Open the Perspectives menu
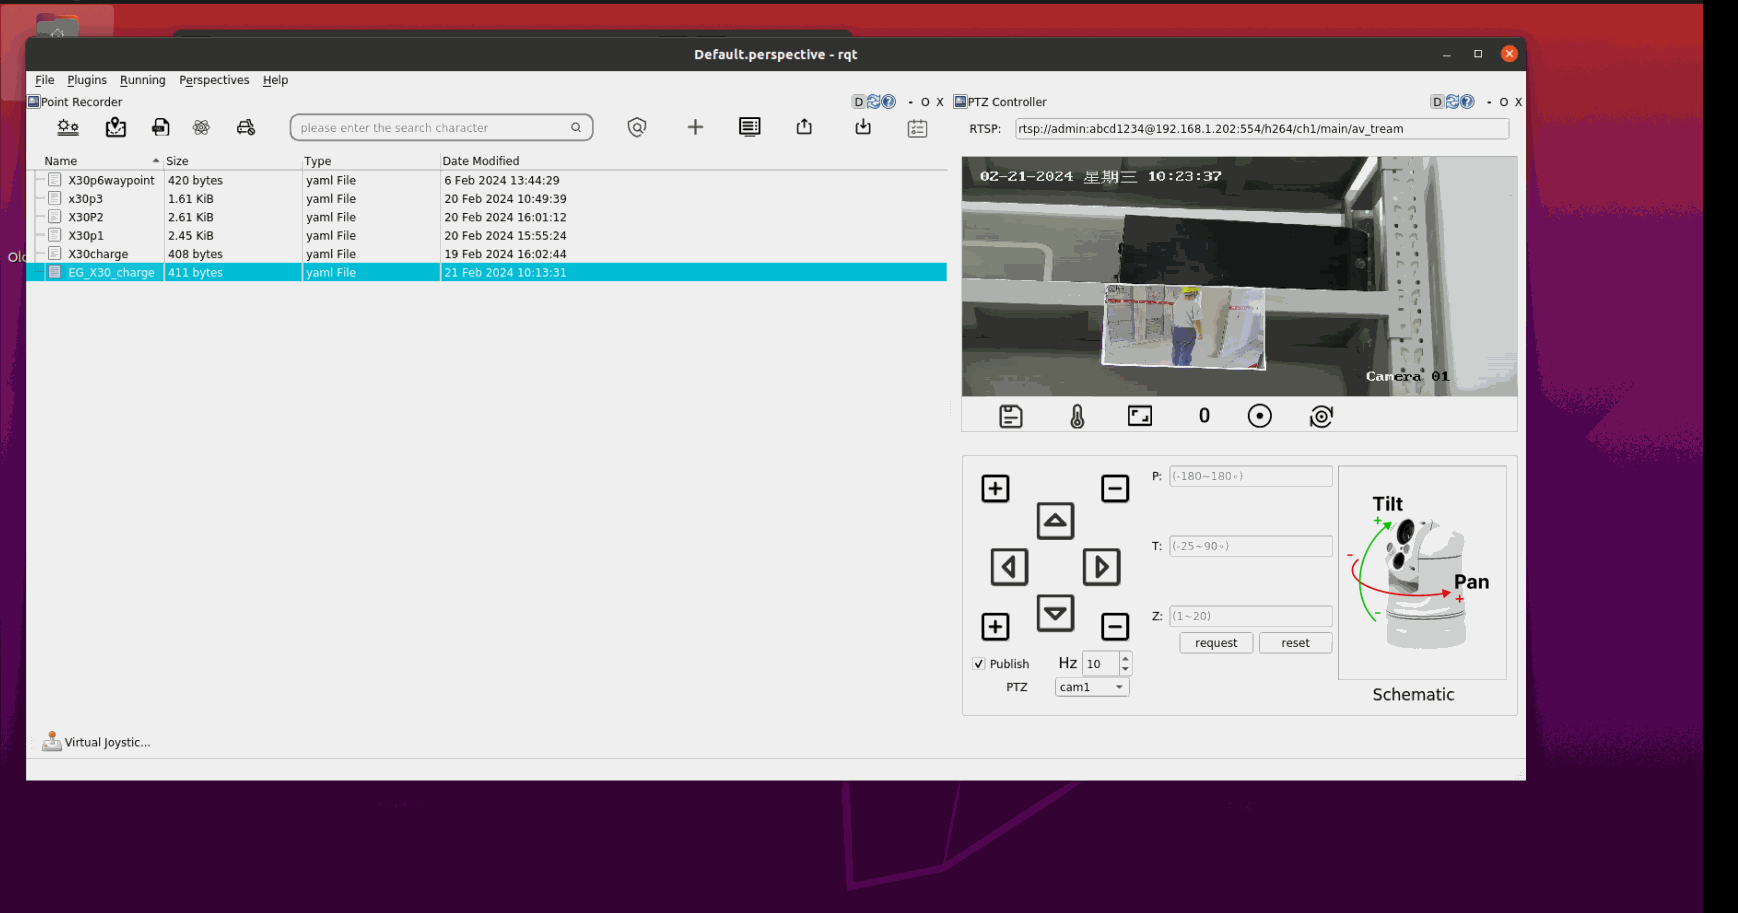Image resolution: width=1738 pixels, height=913 pixels. 214,80
